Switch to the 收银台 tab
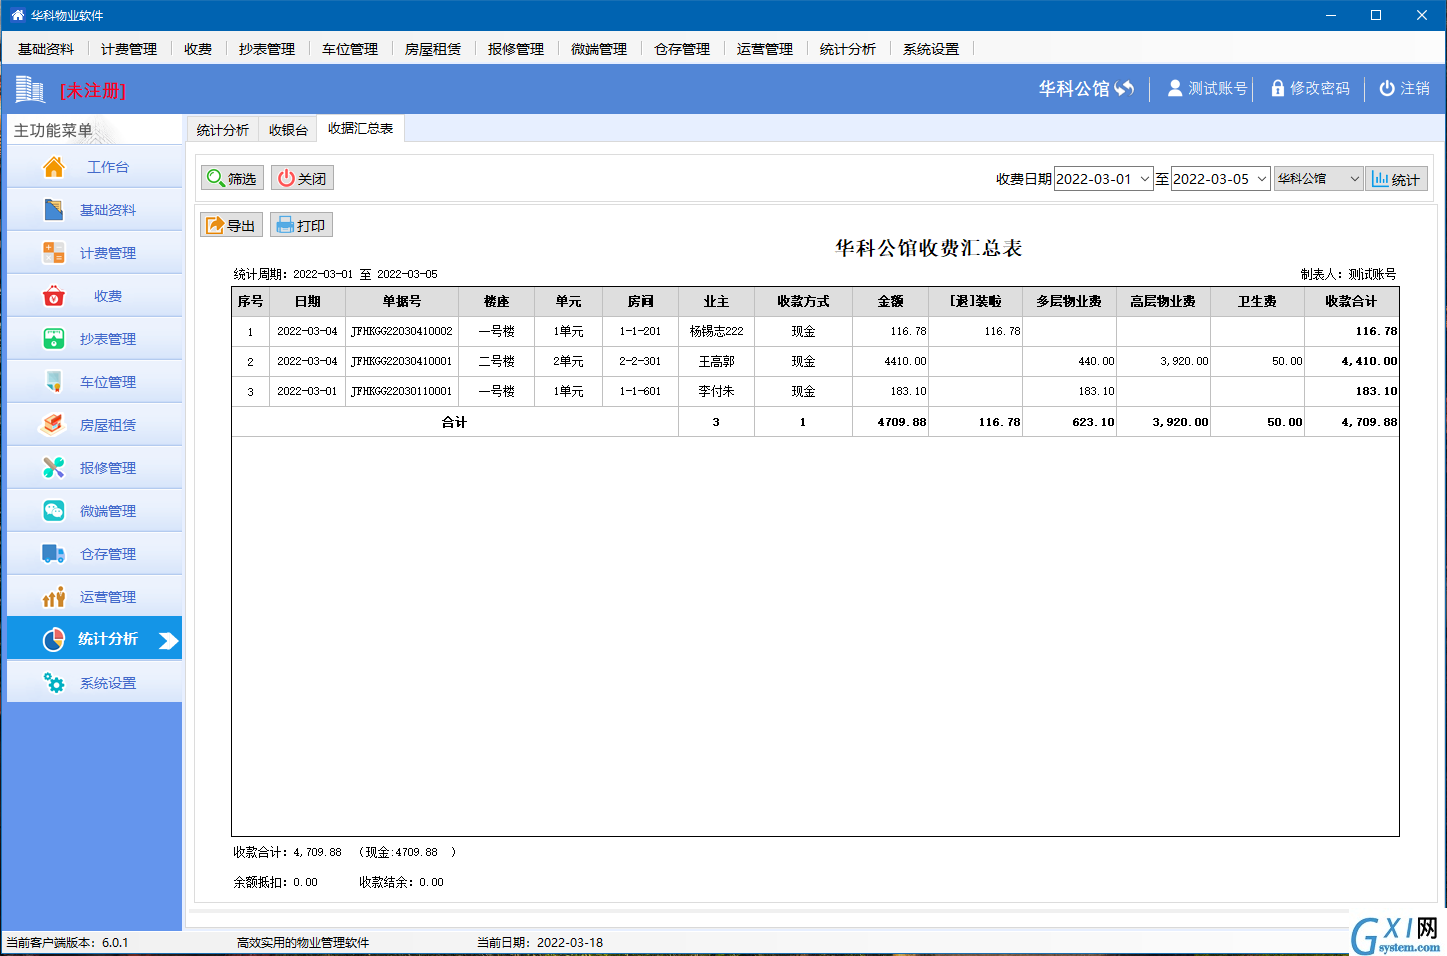 (x=288, y=130)
